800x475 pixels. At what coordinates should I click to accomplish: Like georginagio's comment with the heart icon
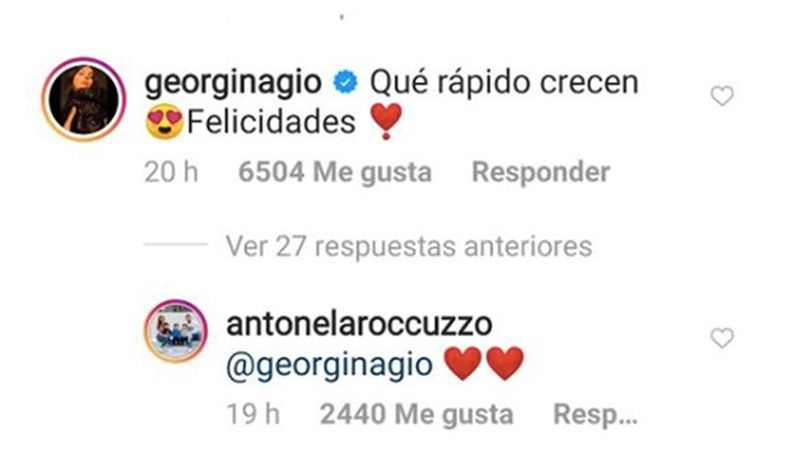click(x=722, y=96)
